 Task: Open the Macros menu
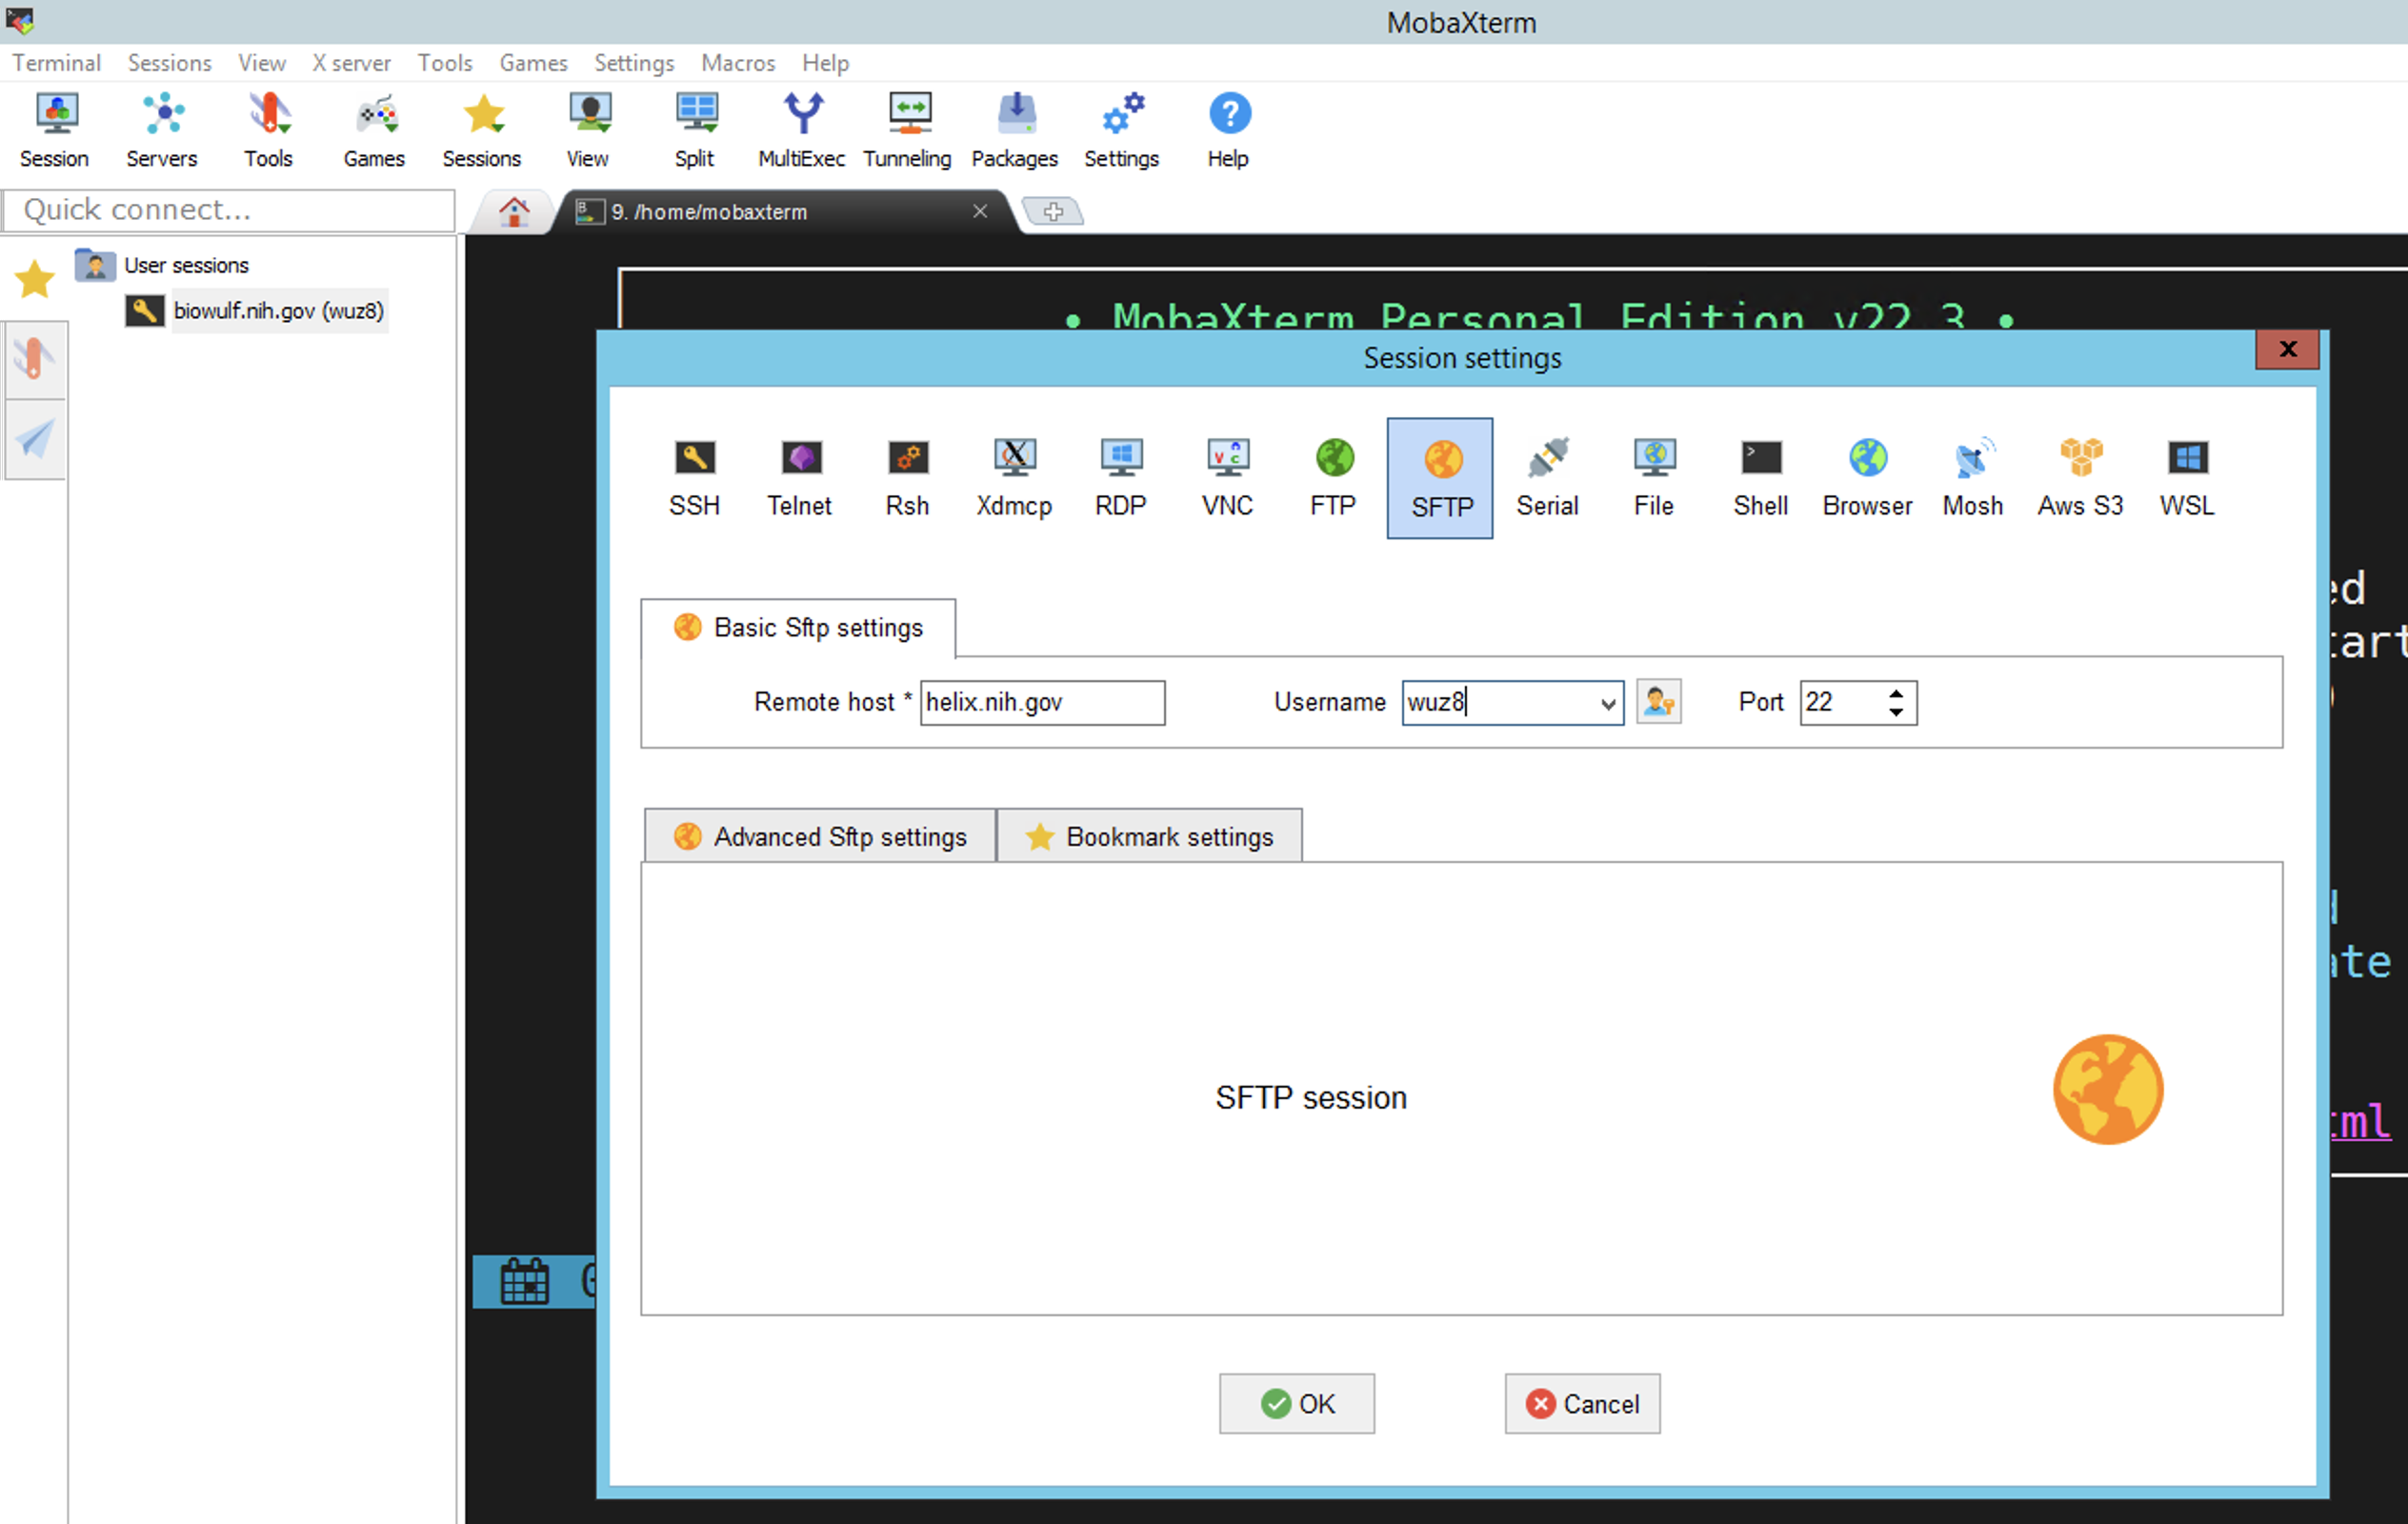point(737,63)
